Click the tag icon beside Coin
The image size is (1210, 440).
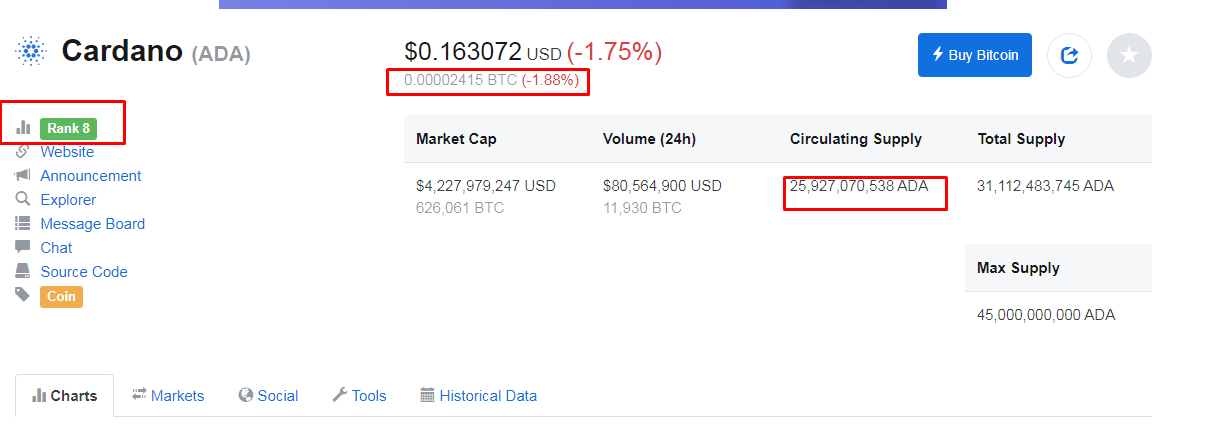tap(23, 295)
